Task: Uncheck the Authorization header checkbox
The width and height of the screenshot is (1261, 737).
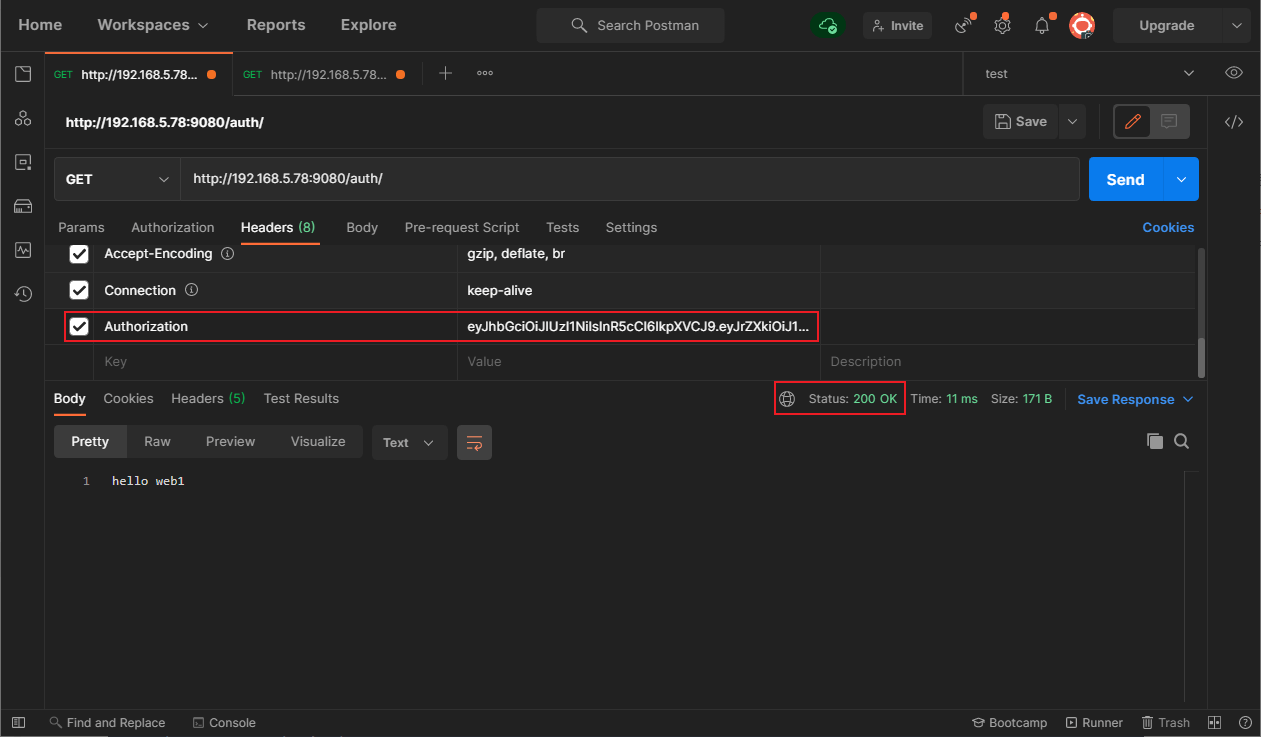Action: pos(79,326)
